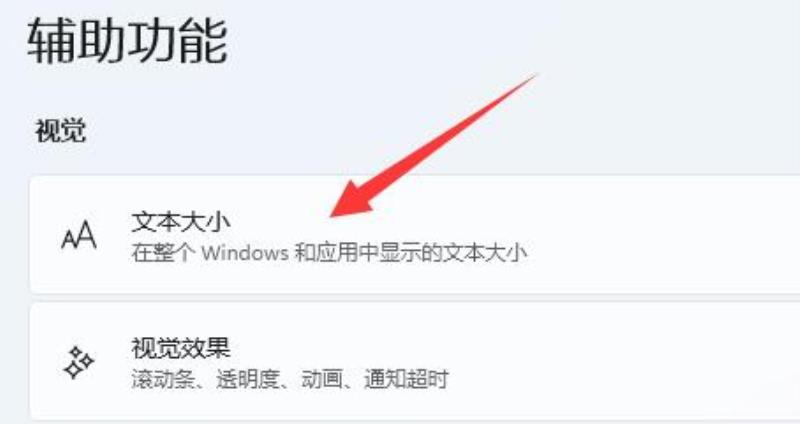Open the 文本大小 settings entry
Screen dimensions: 800x424
[x=414, y=235]
